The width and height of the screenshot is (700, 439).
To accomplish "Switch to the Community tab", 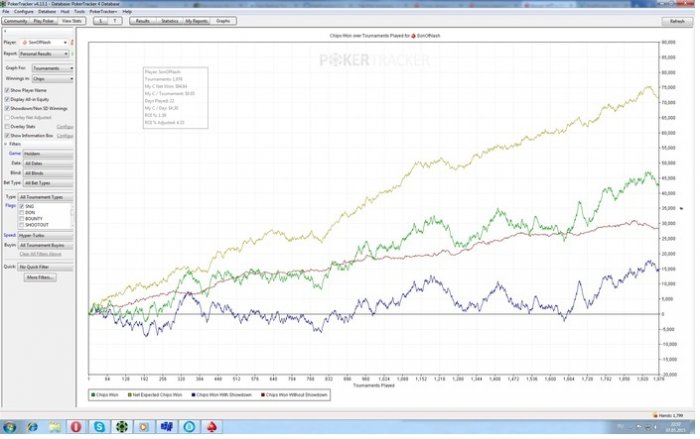I will [16, 21].
